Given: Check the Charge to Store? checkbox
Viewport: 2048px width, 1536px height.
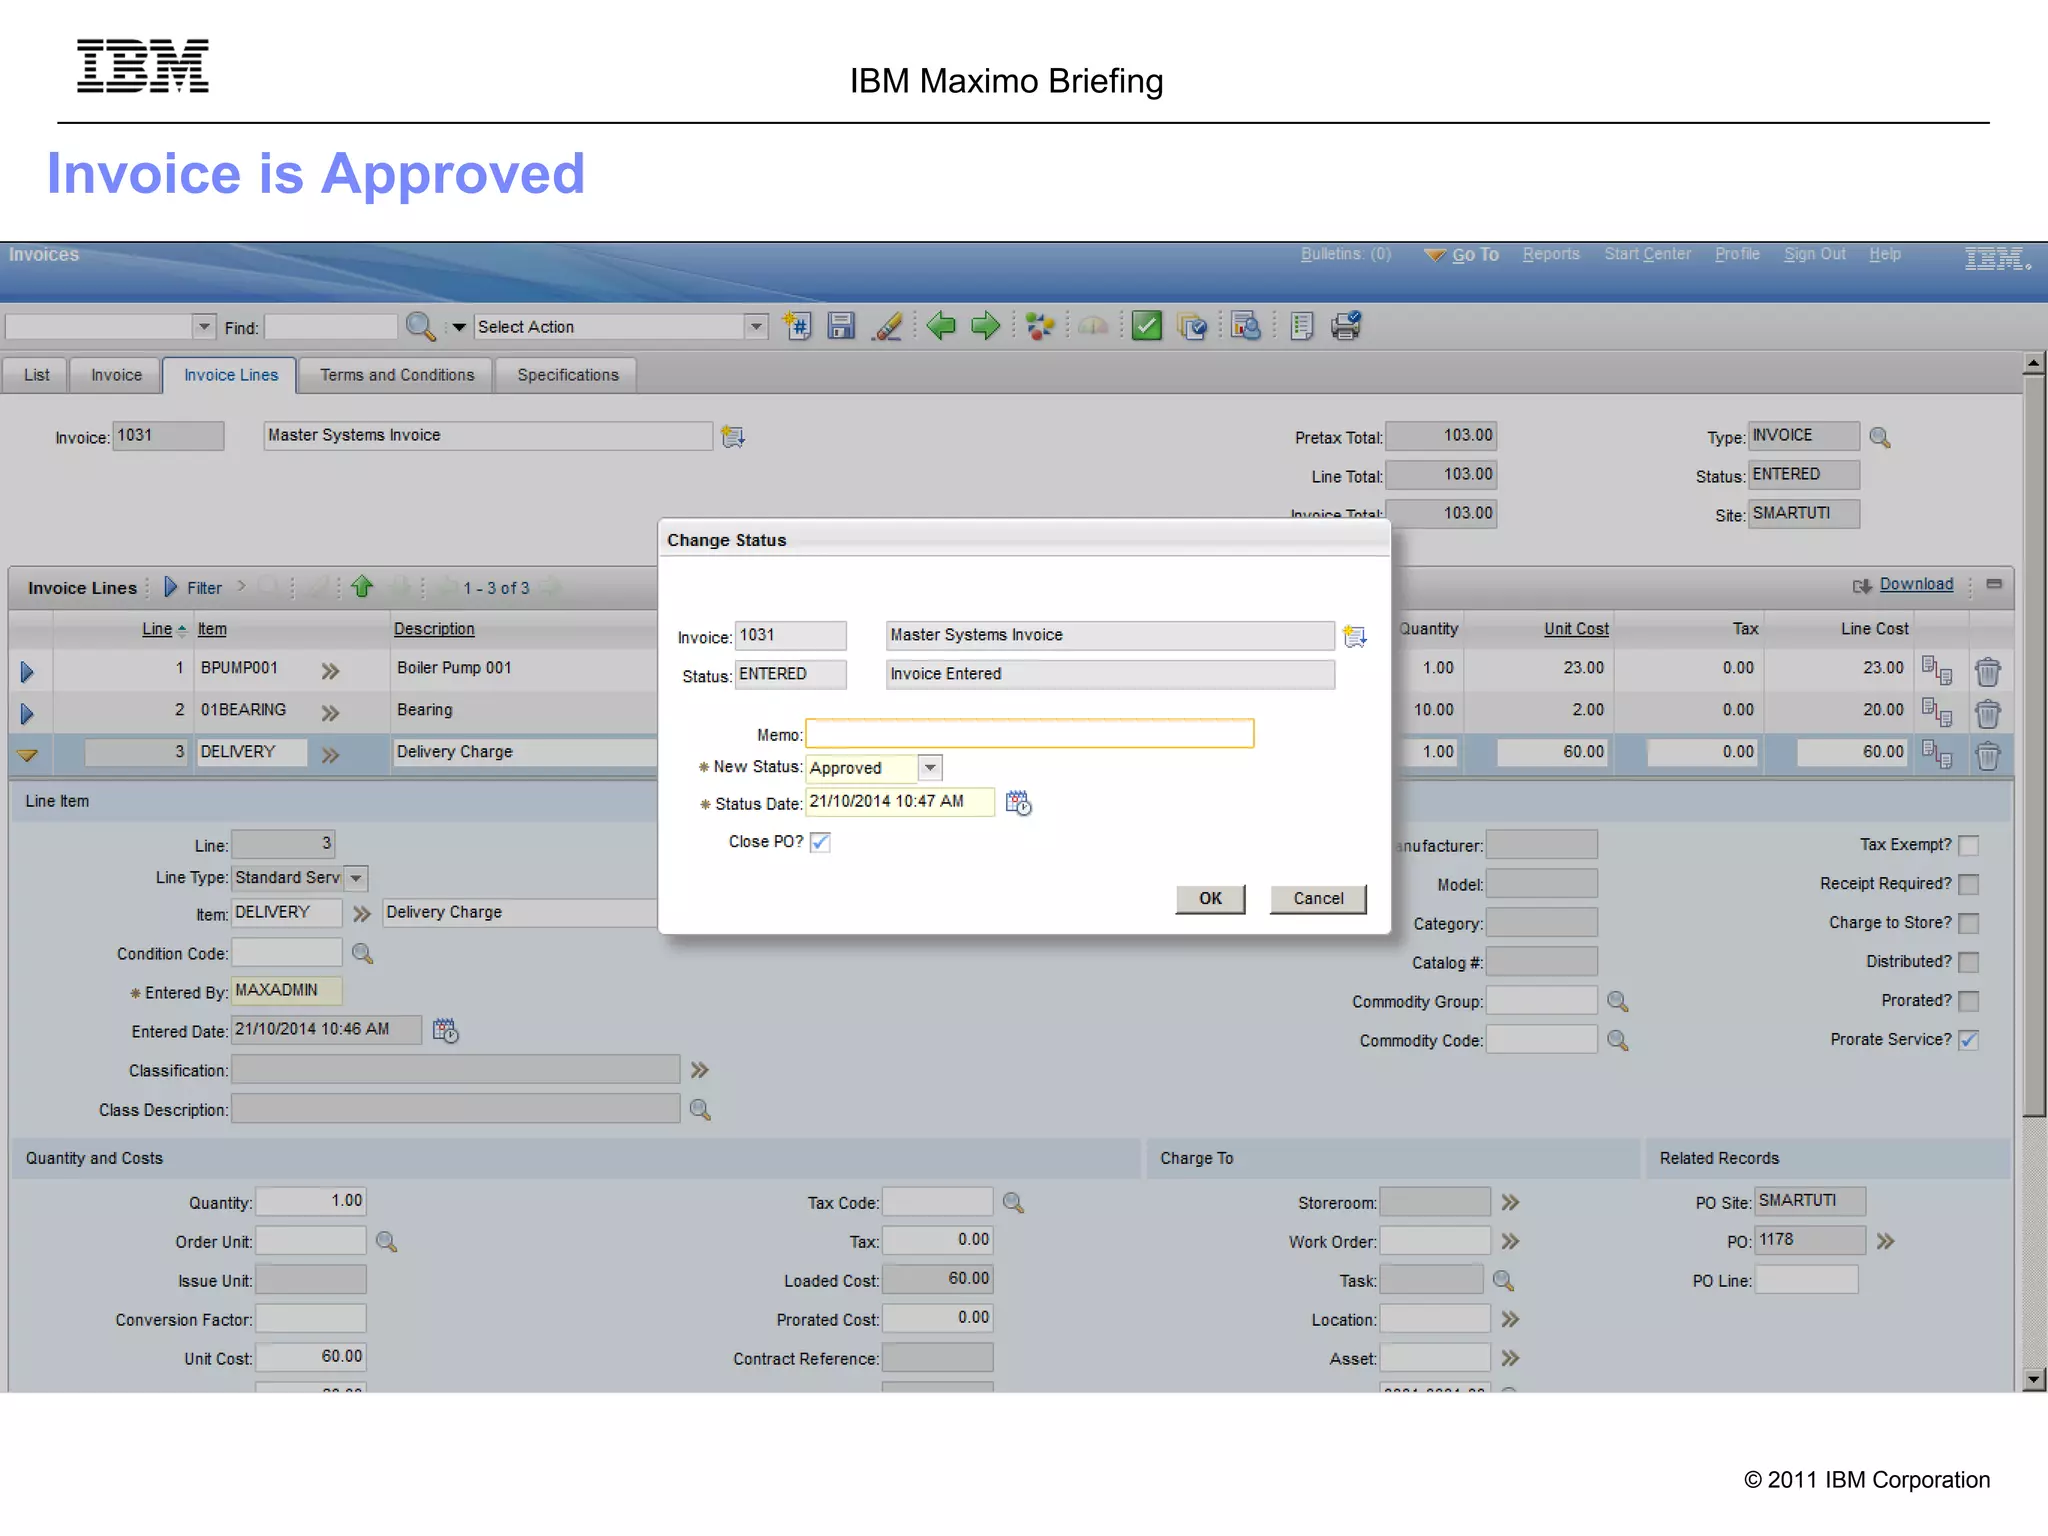Looking at the screenshot, I should tap(1968, 924).
